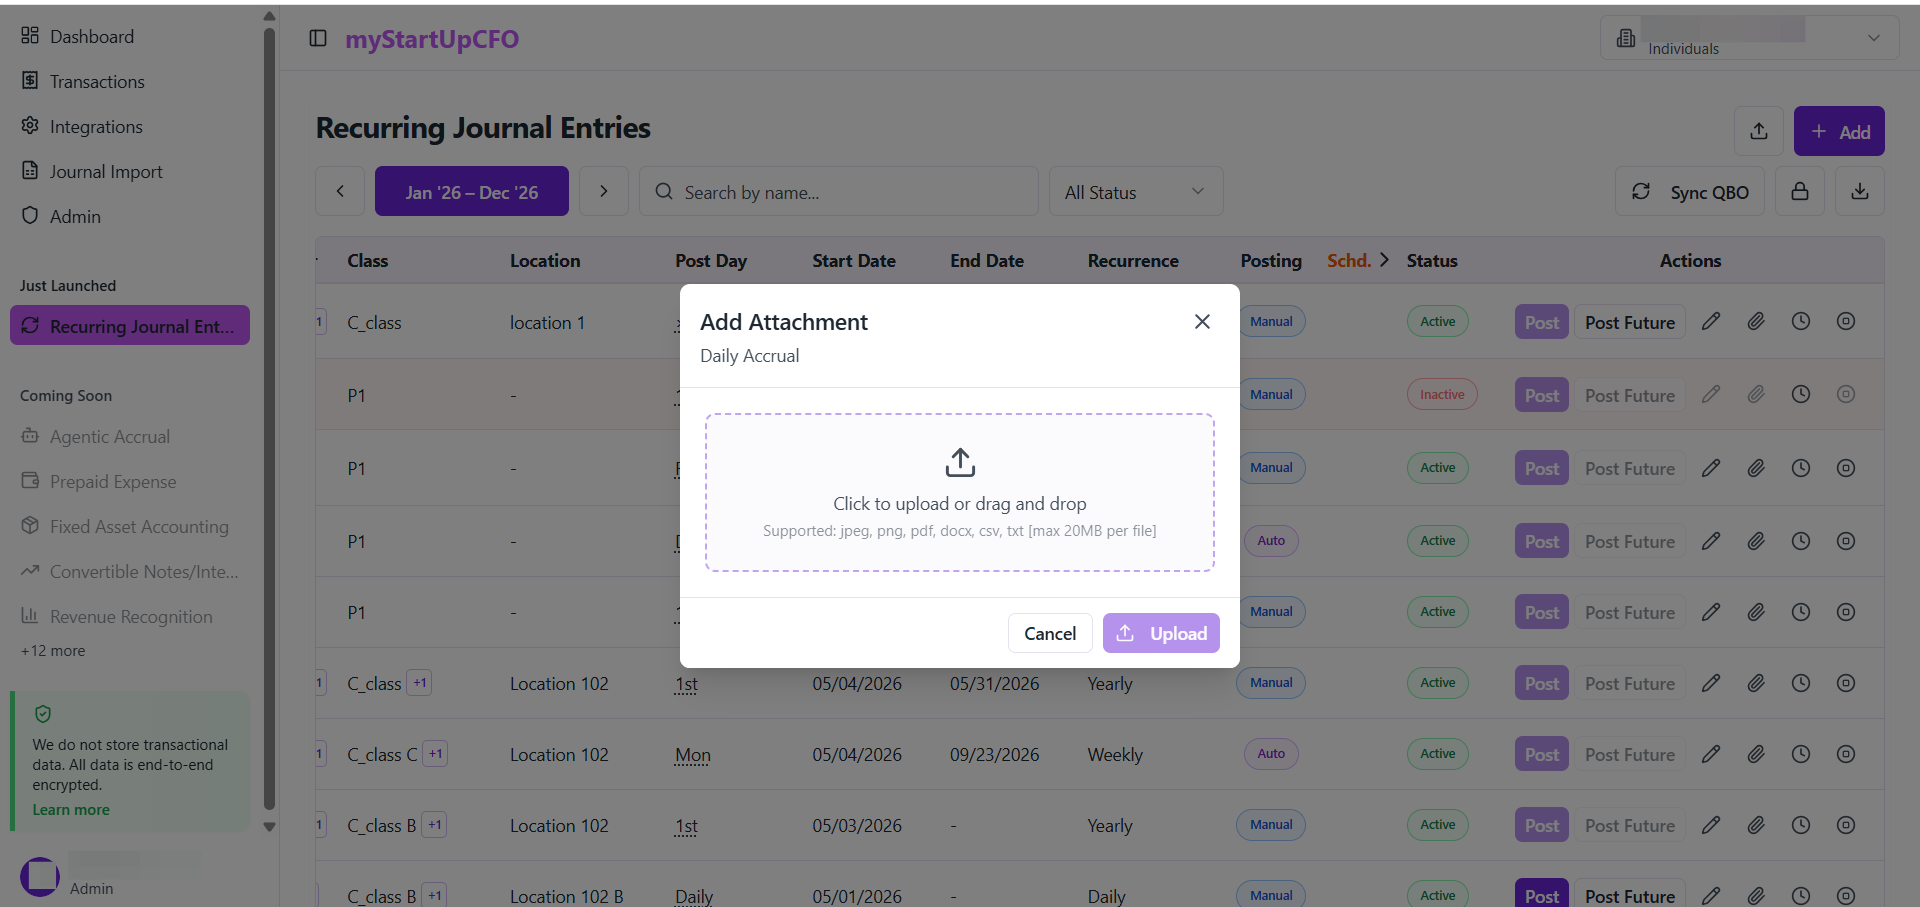Screen dimensions: 1920x907
Task: View history for 05/31/2026 Yearly row
Action: point(1801,683)
